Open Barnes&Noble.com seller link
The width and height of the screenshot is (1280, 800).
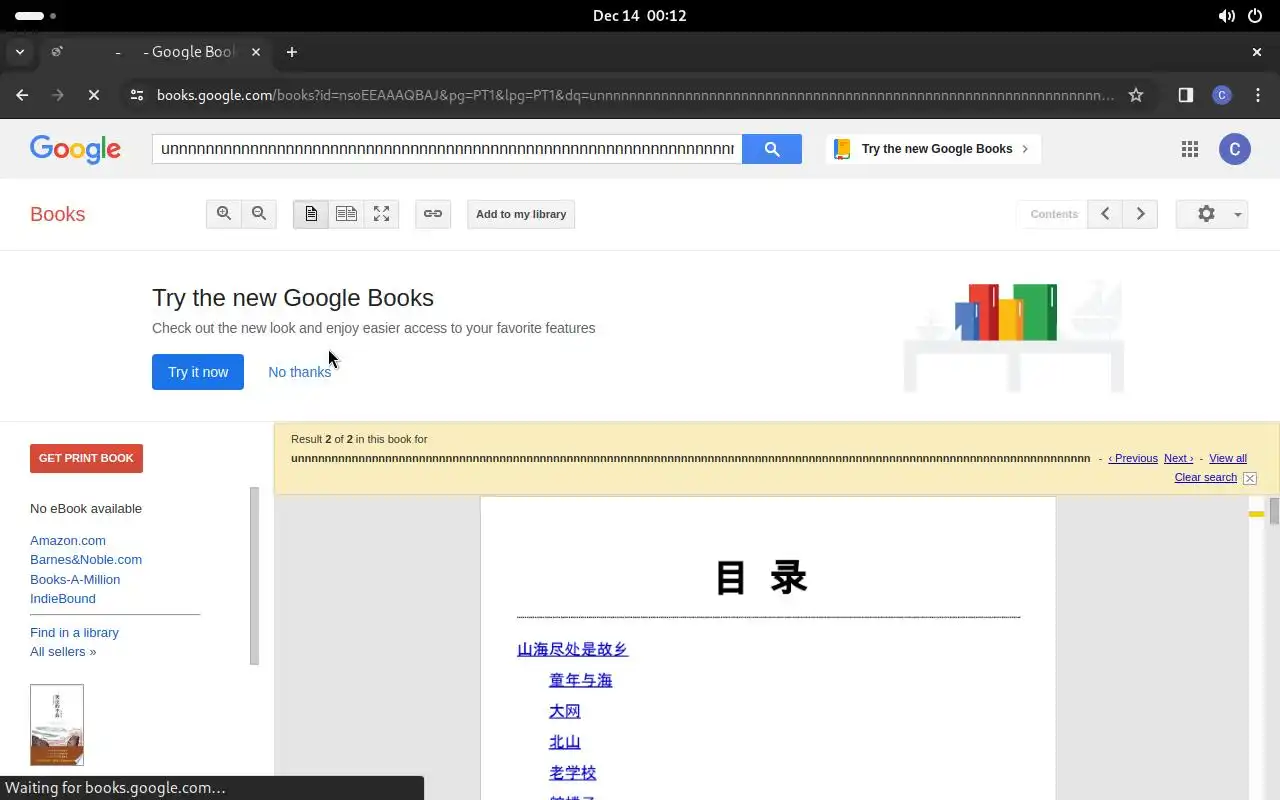(86, 559)
